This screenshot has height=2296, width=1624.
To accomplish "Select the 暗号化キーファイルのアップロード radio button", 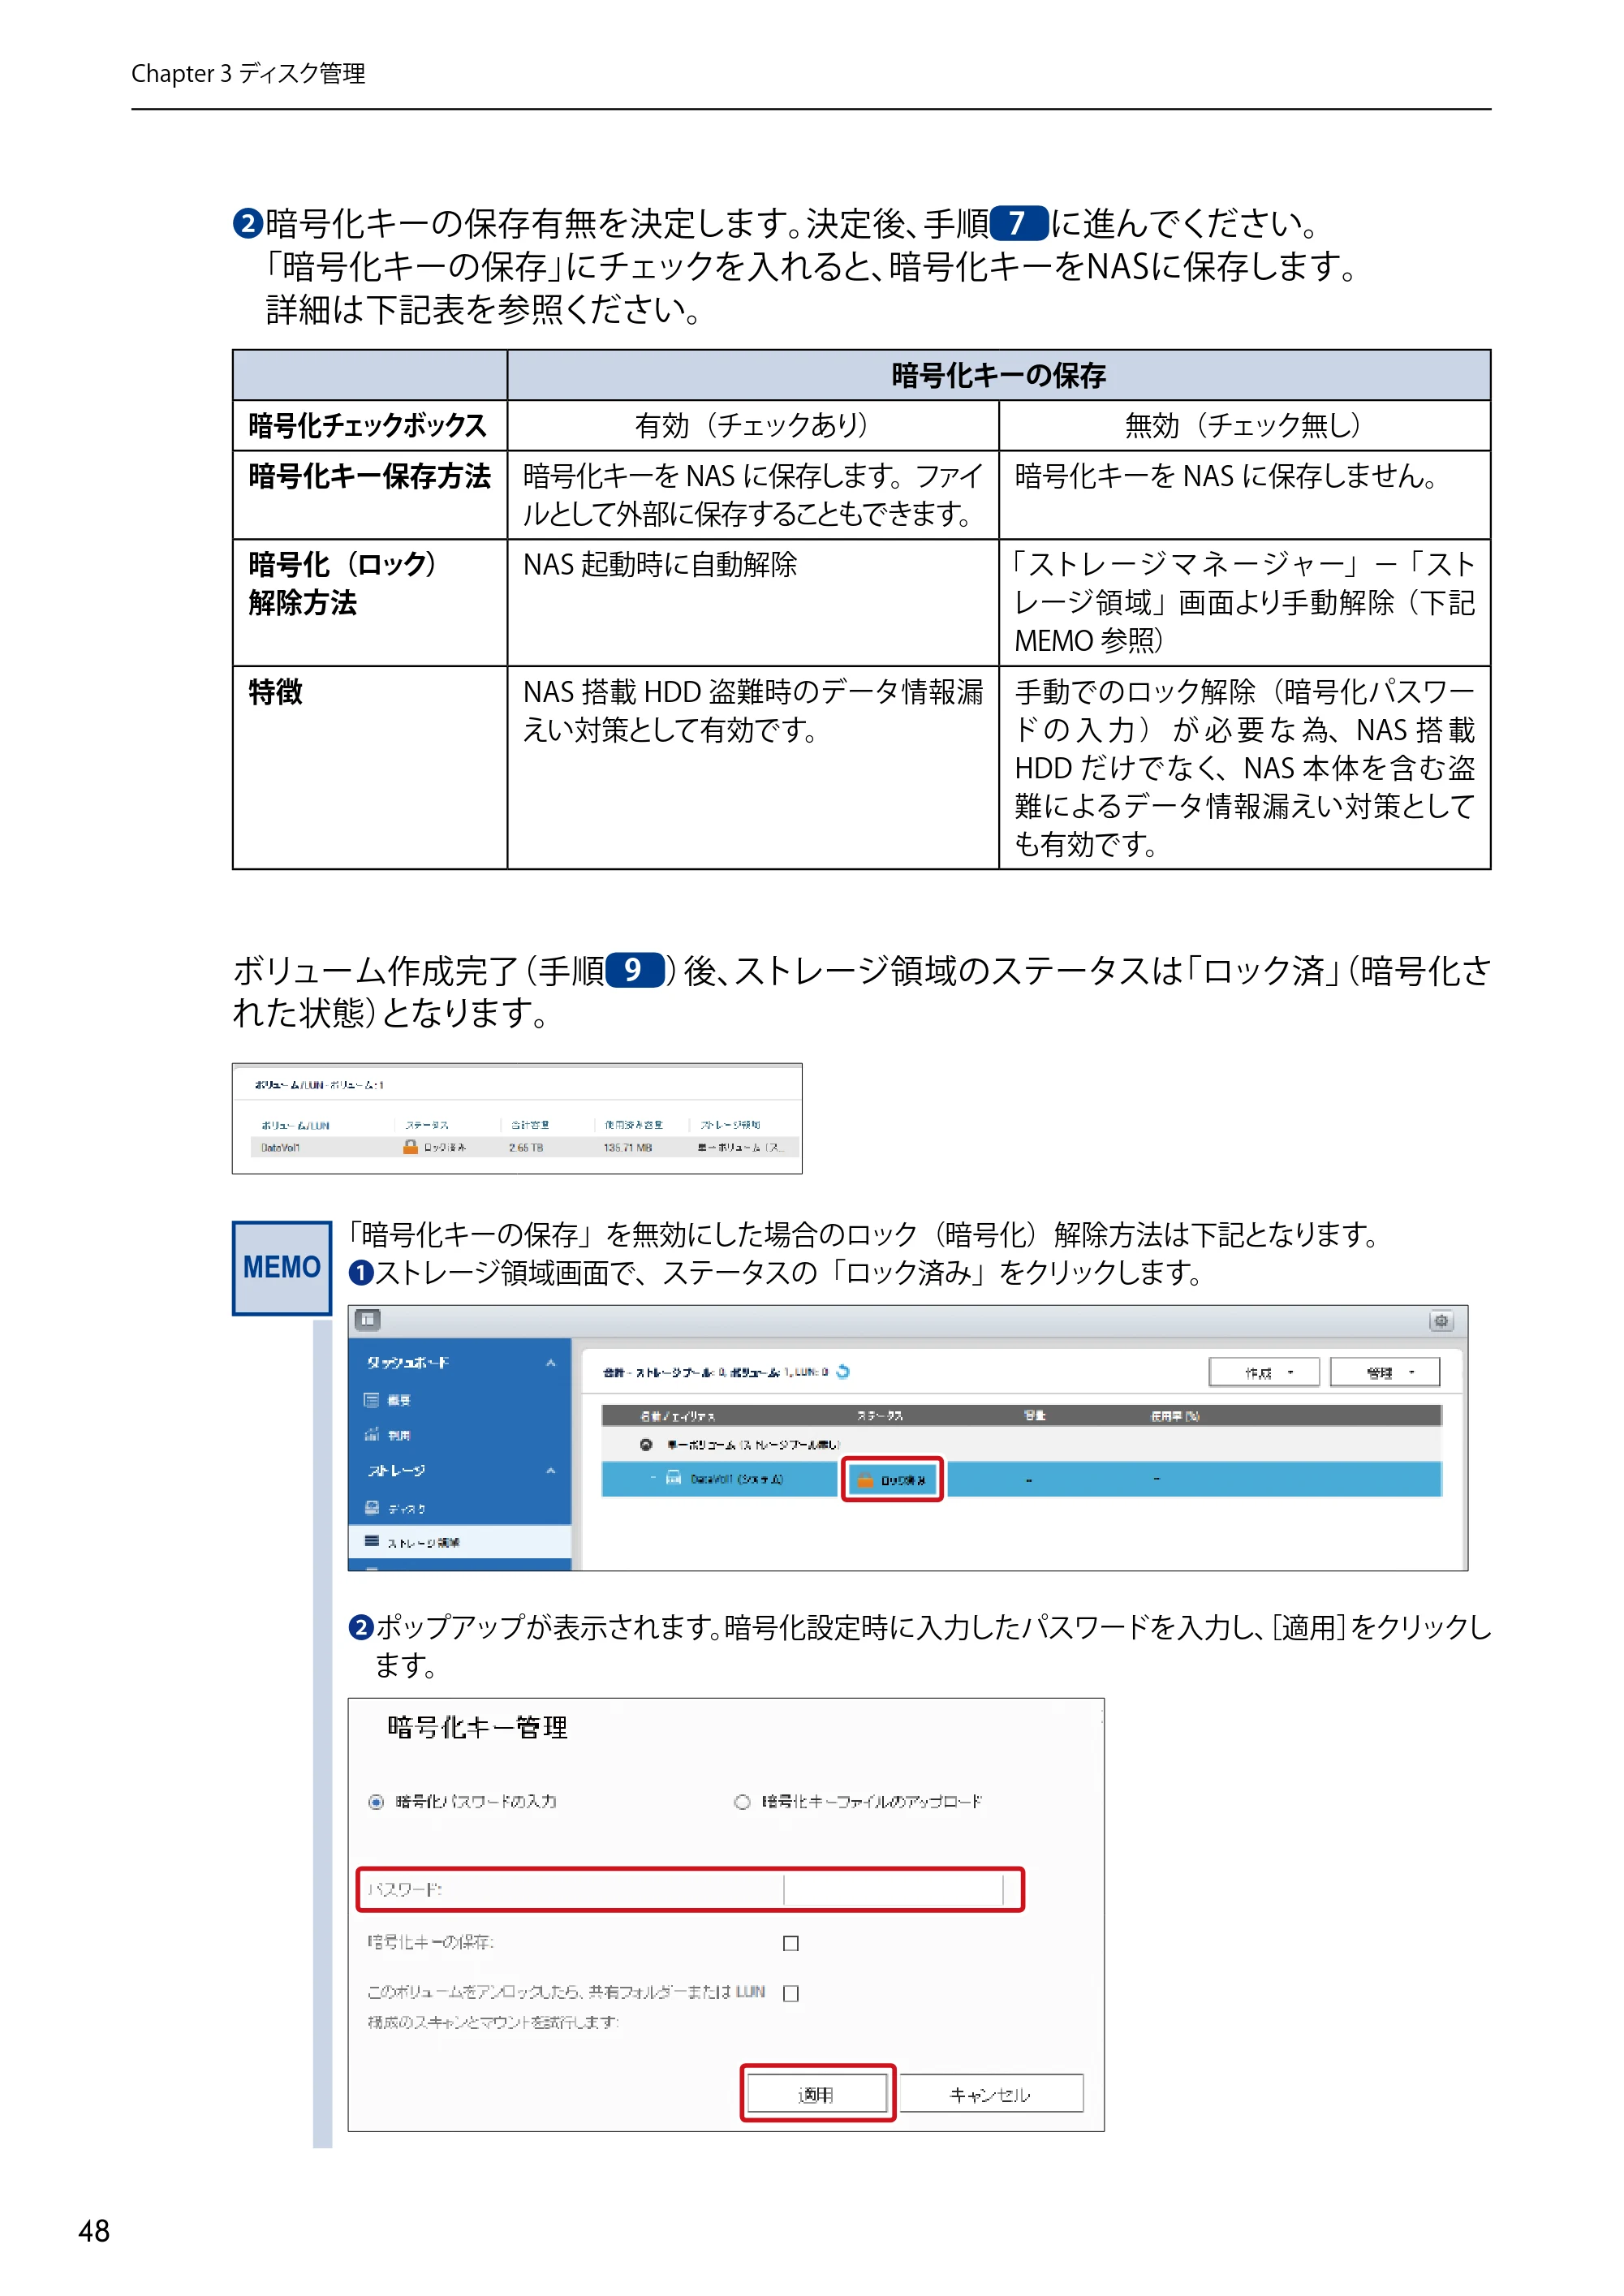I will pyautogui.click(x=742, y=1802).
